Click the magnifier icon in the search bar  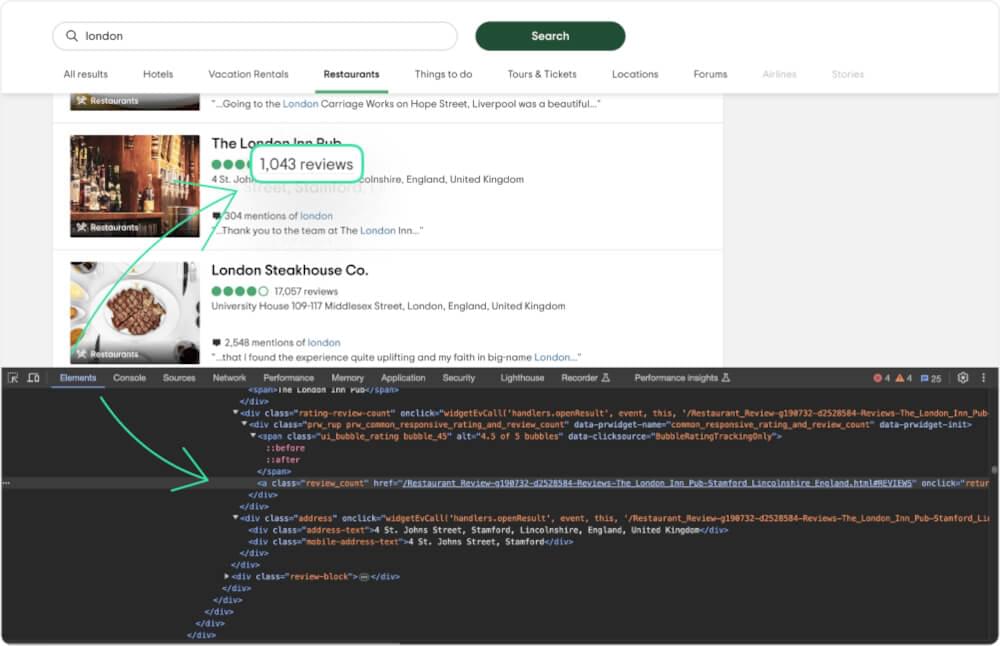(x=72, y=35)
